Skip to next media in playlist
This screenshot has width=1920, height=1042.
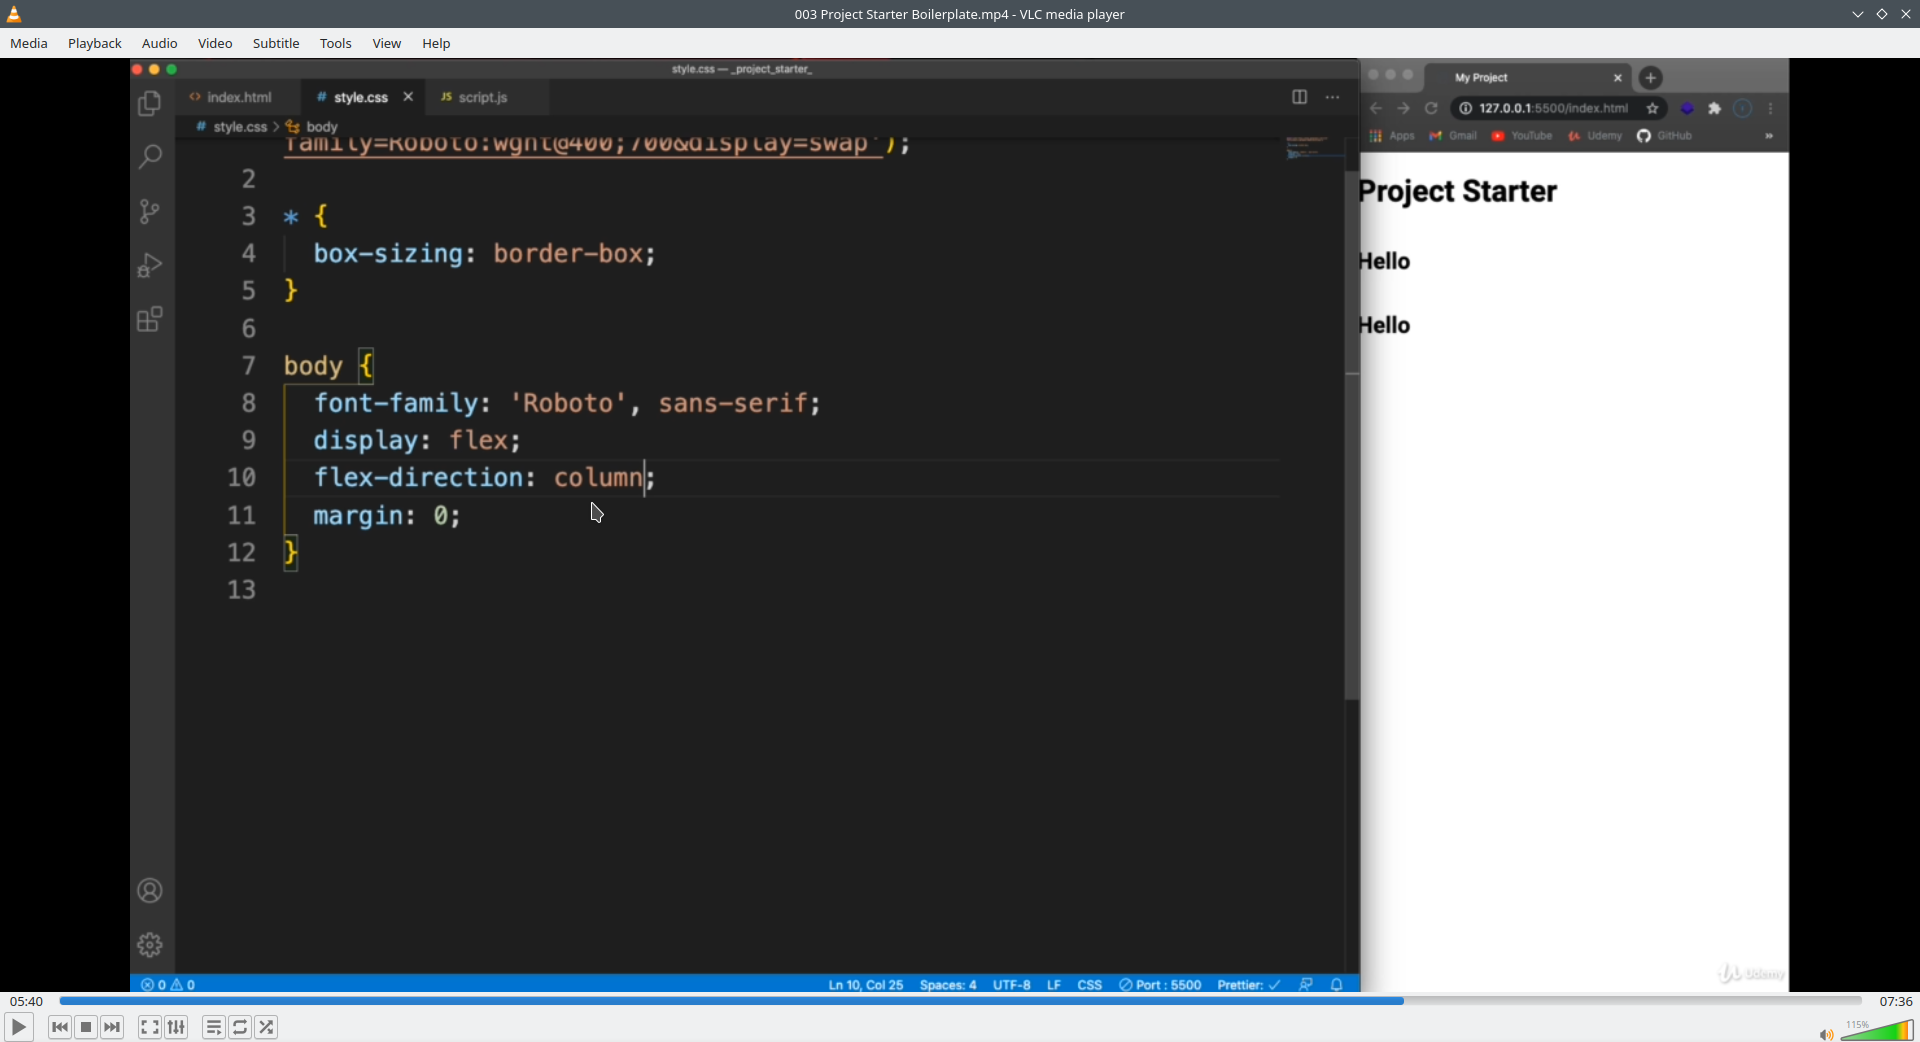point(112,1027)
